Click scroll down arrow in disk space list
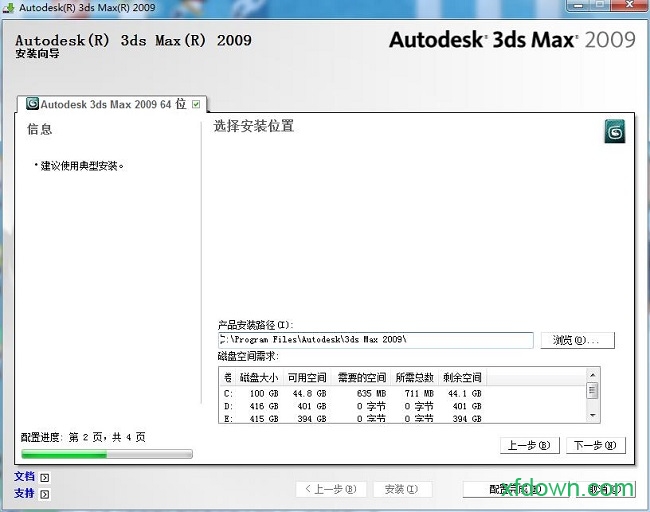This screenshot has height=512, width=650. [592, 416]
